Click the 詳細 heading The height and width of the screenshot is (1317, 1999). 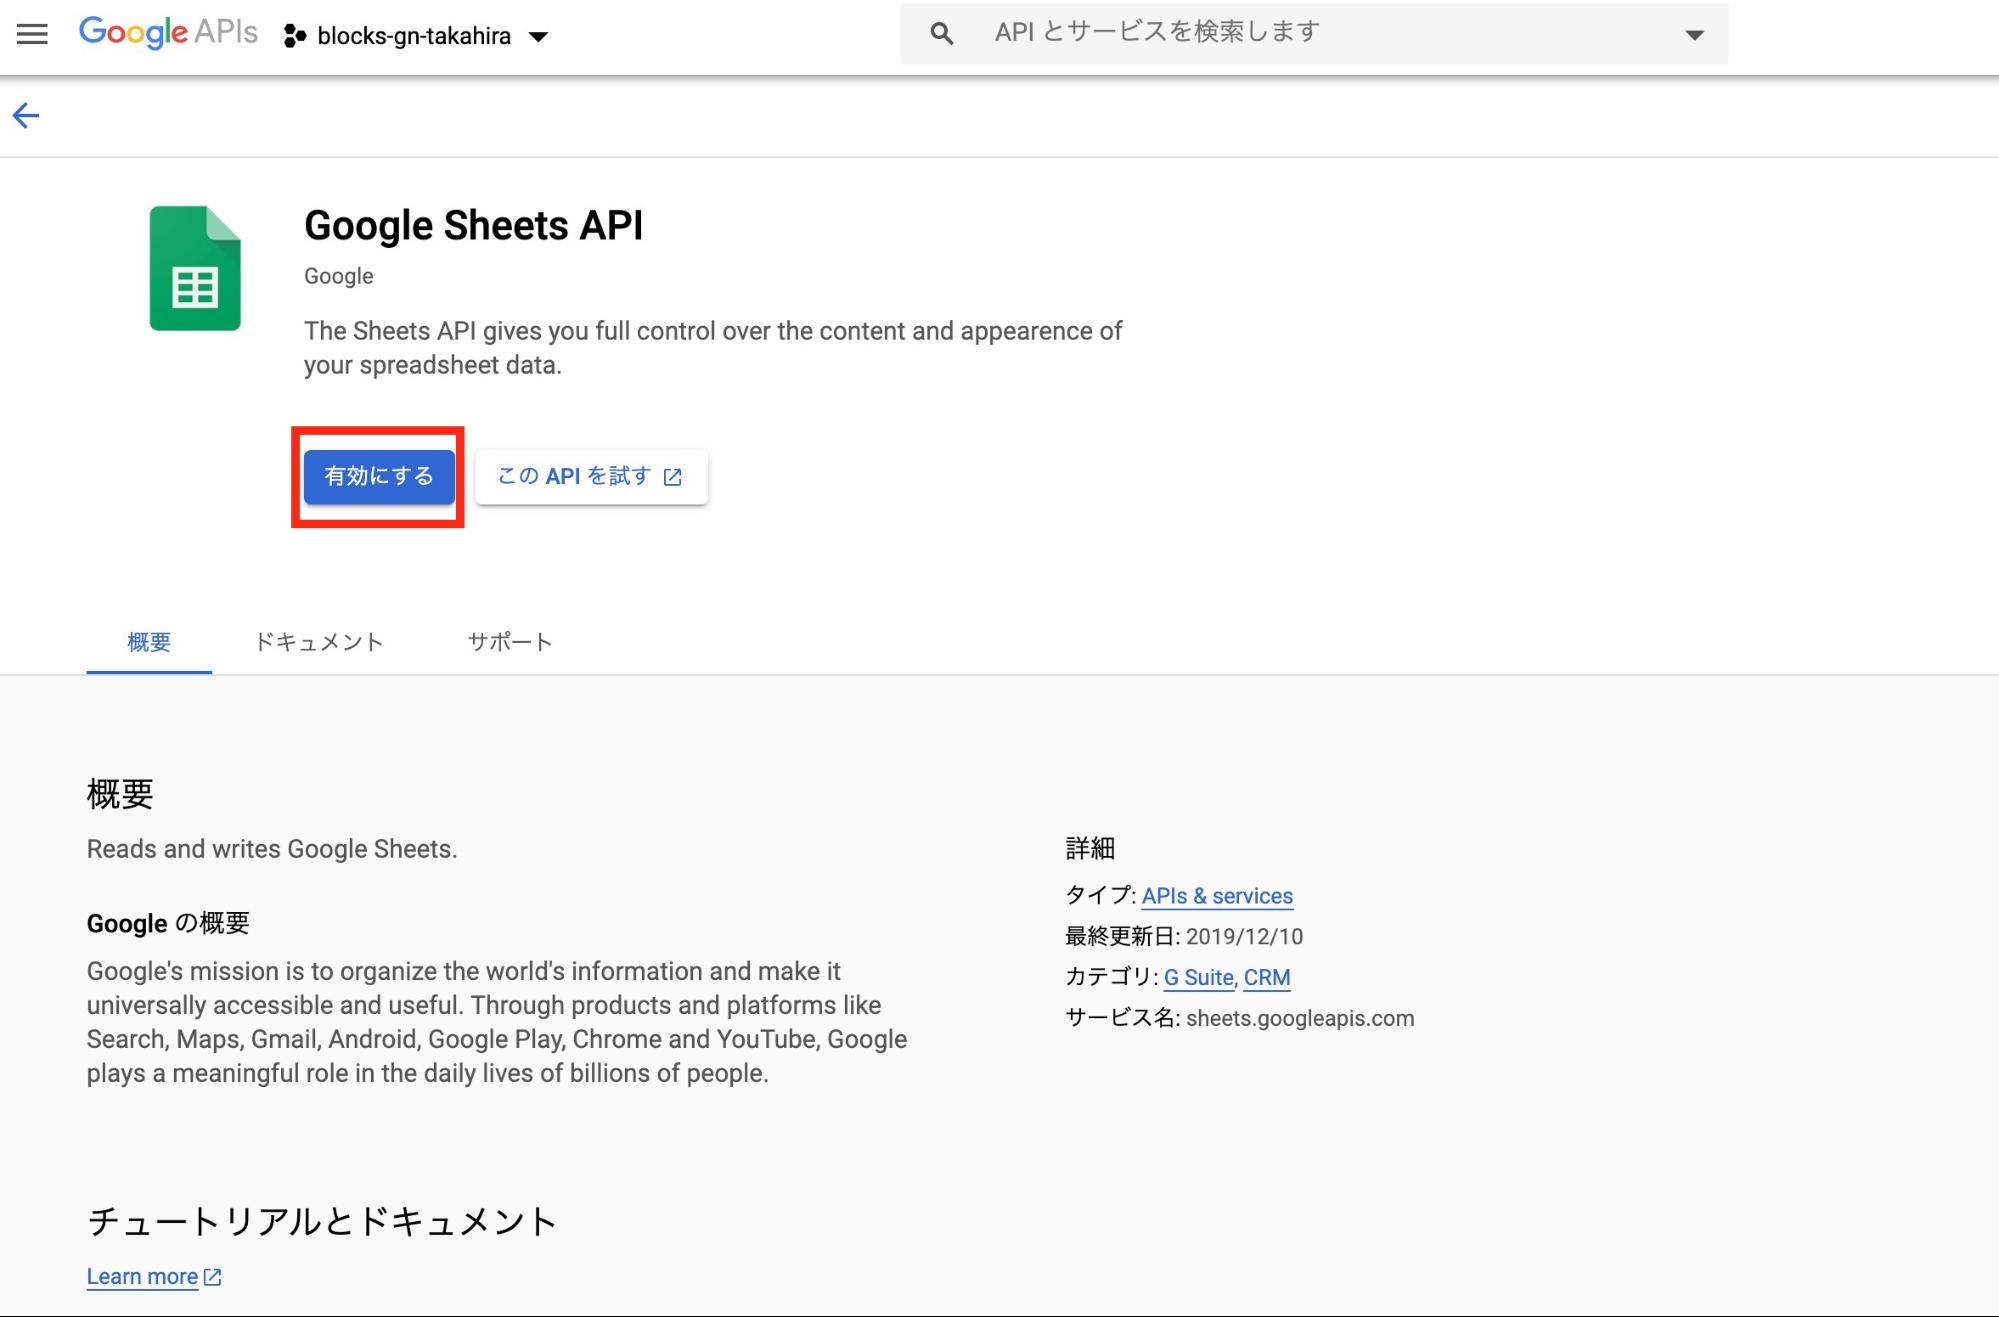point(1090,848)
